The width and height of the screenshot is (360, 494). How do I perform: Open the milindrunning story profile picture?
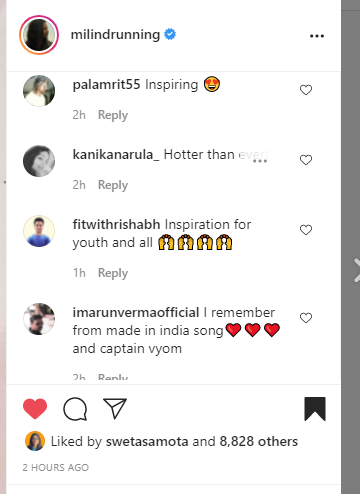click(39, 35)
